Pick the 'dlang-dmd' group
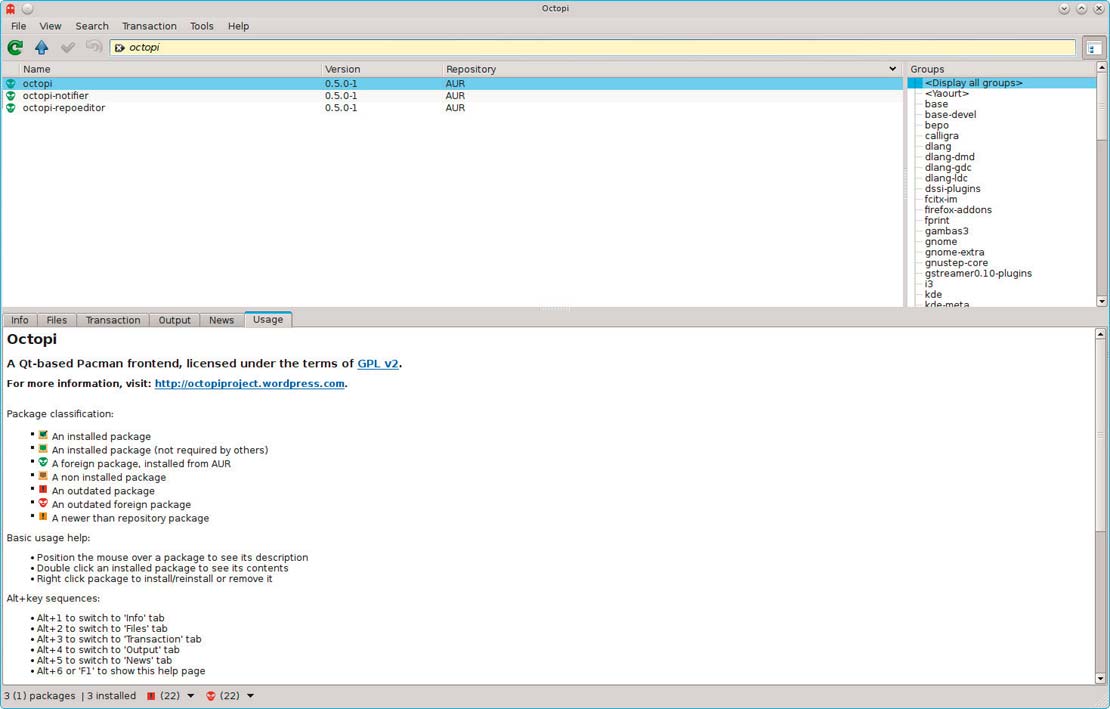This screenshot has height=709, width=1110. (949, 157)
